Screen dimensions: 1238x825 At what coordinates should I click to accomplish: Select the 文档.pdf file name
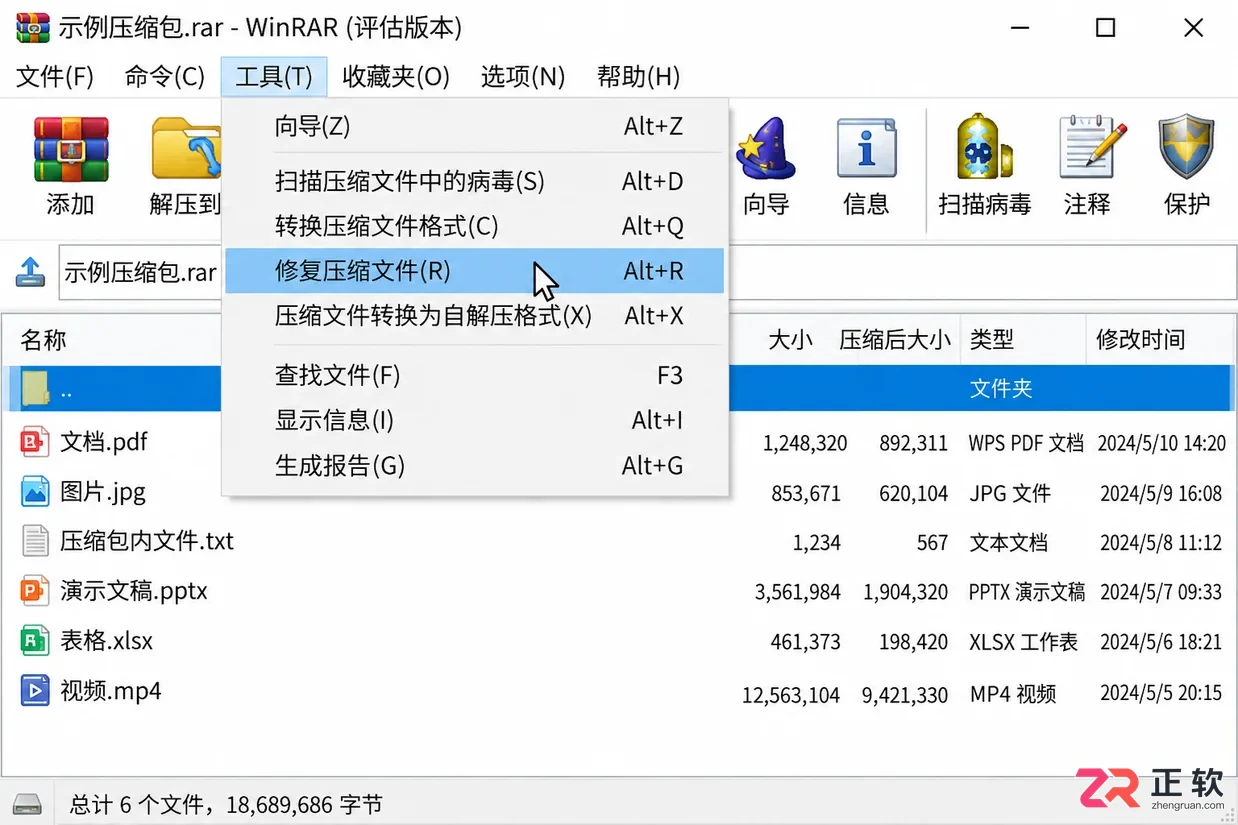click(x=104, y=441)
